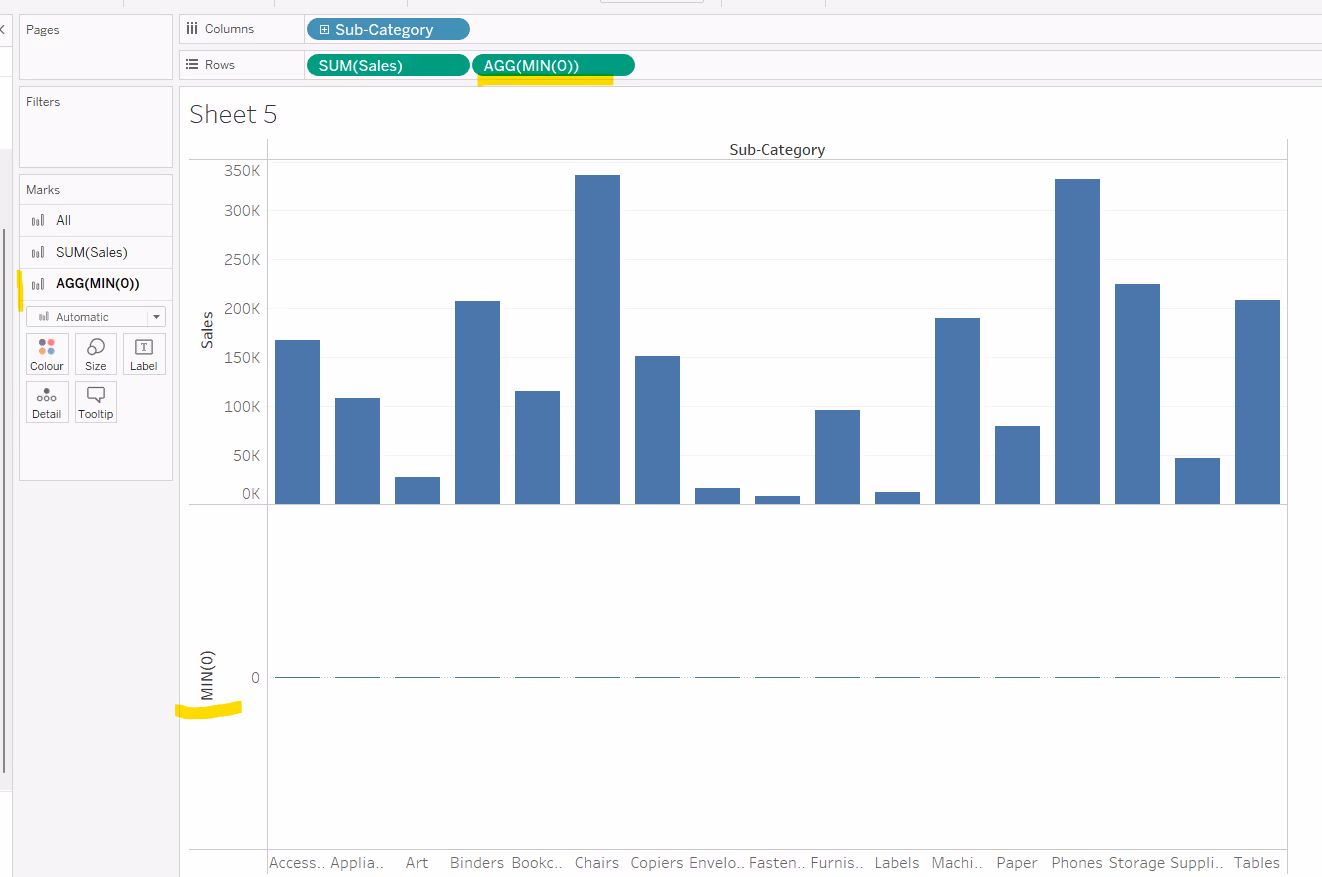Select the SUM(Sales) marks row
Viewport: 1322px width, 877px height.
point(96,252)
